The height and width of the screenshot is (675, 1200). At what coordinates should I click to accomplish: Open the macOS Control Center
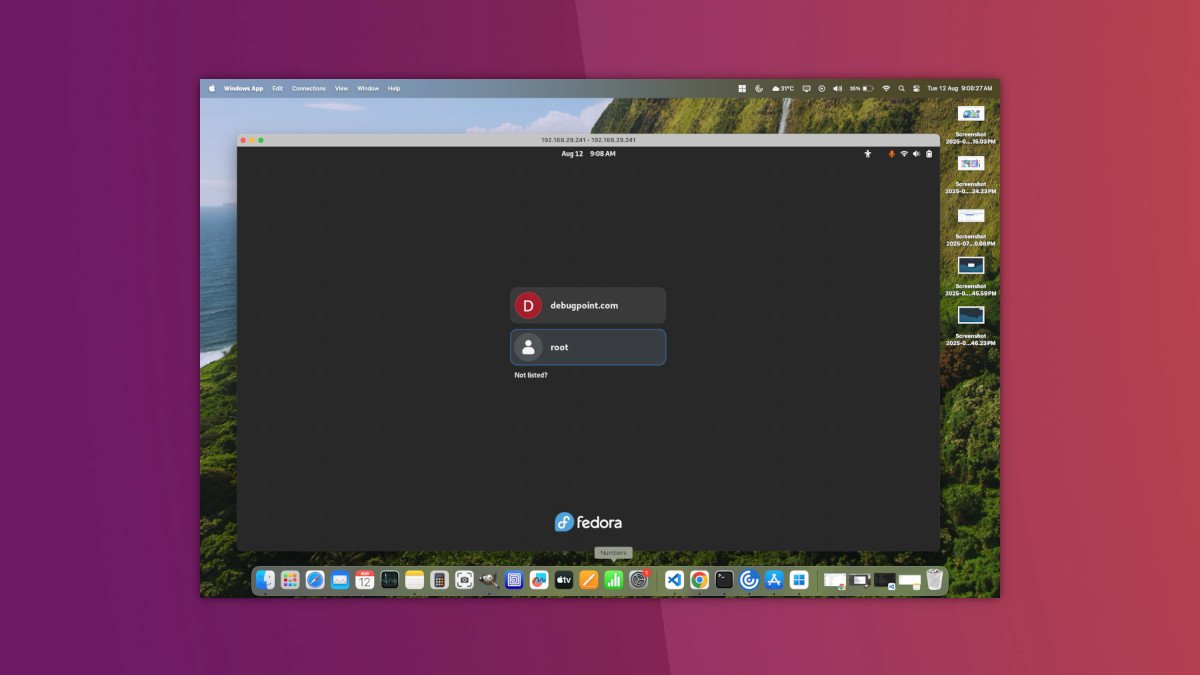tap(915, 88)
